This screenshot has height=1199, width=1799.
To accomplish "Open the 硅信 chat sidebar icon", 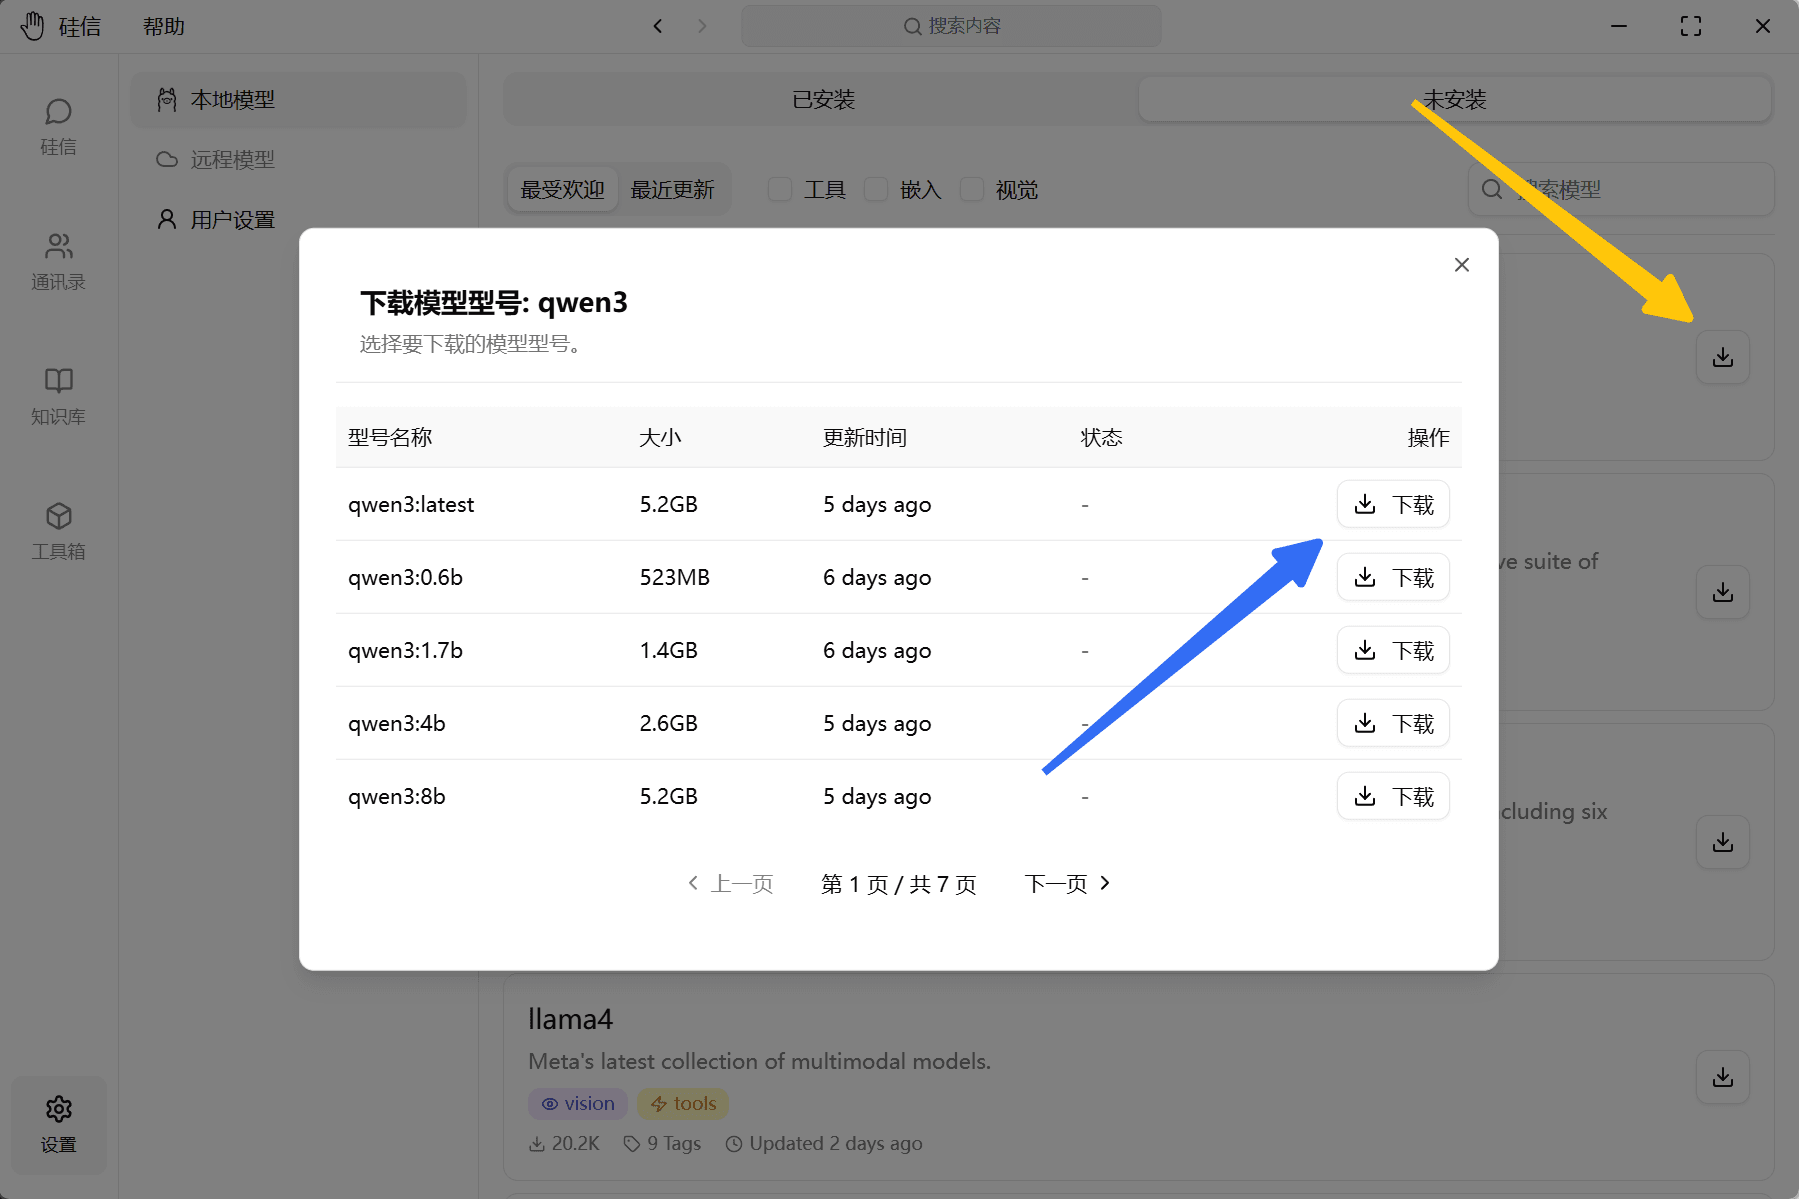I will [58, 126].
